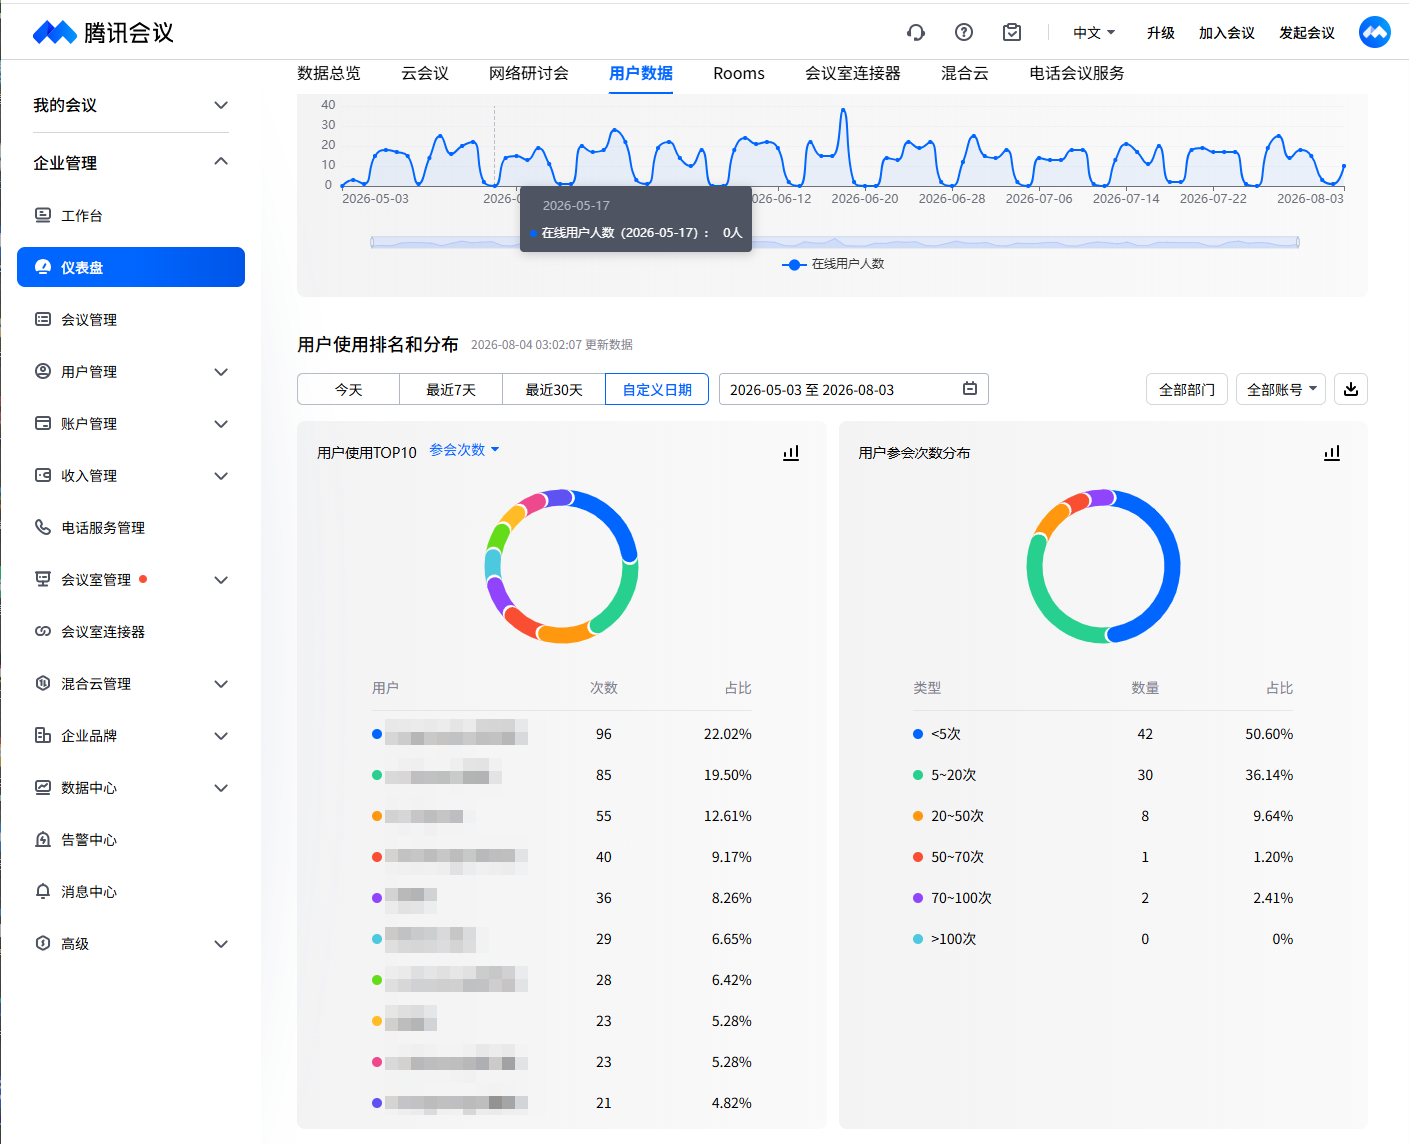Click the 会议室管理 presentation screen icon

pyautogui.click(x=43, y=579)
